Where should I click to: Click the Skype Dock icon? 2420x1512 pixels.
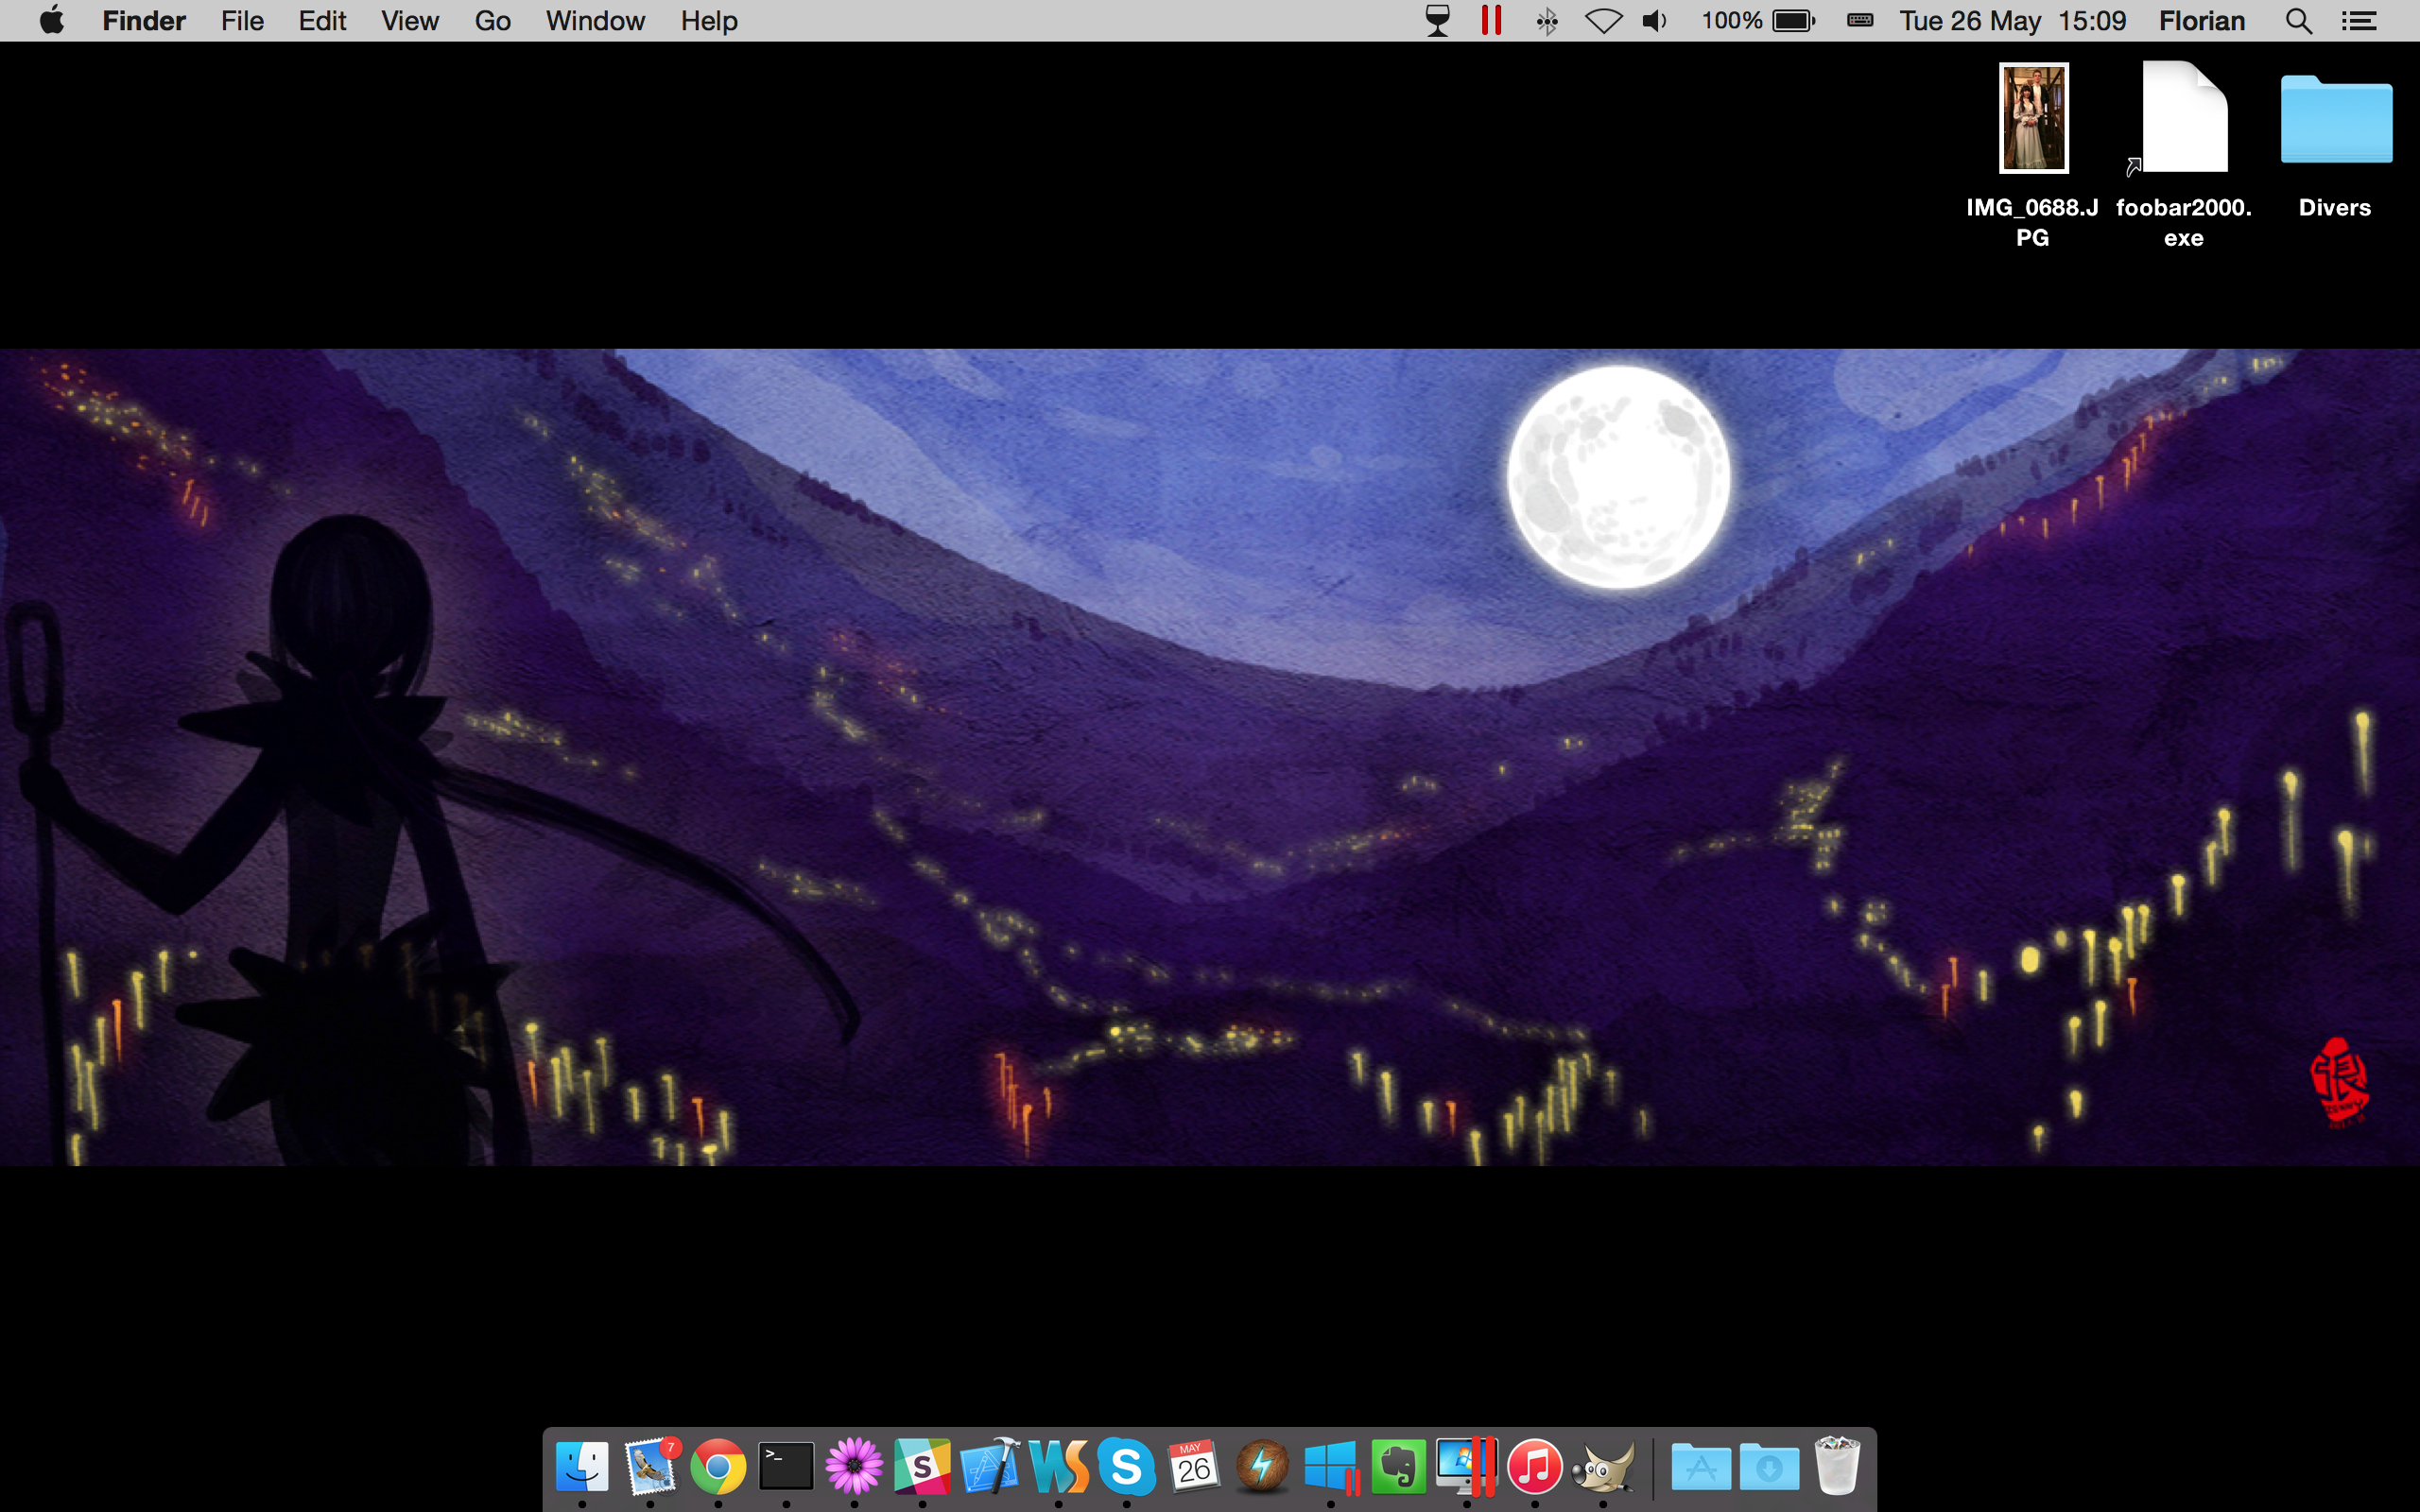click(x=1126, y=1467)
